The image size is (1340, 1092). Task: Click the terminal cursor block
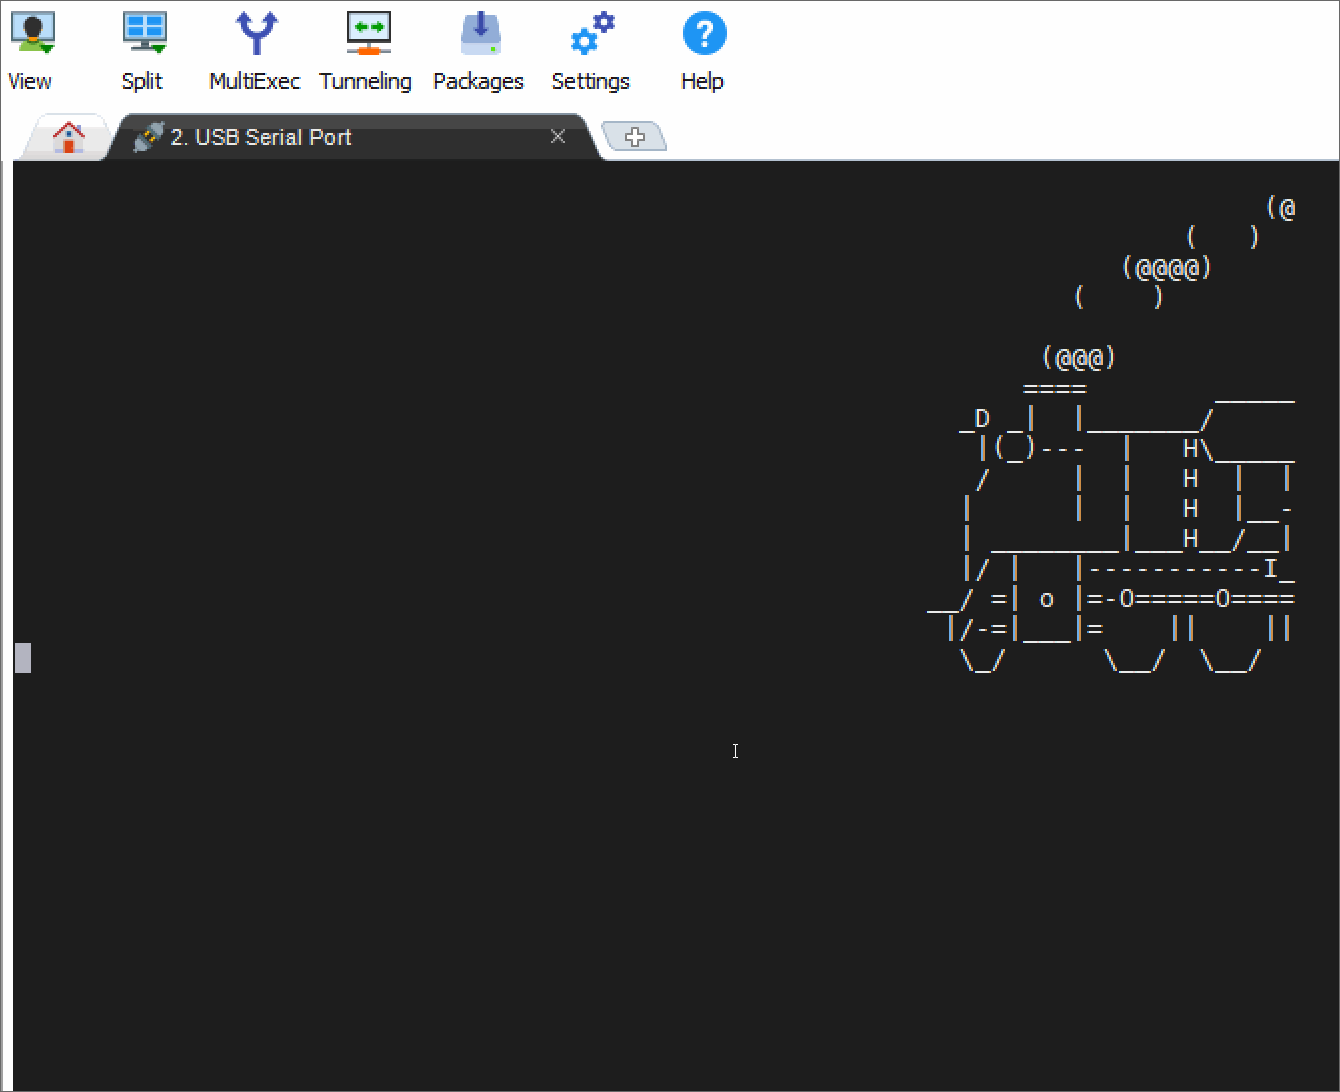(23, 658)
